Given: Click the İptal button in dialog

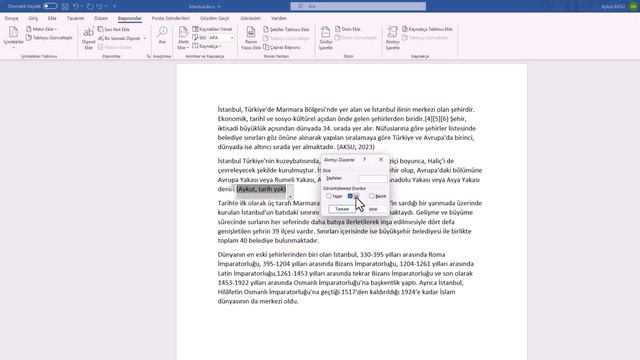Looking at the screenshot, I should coord(373,209).
